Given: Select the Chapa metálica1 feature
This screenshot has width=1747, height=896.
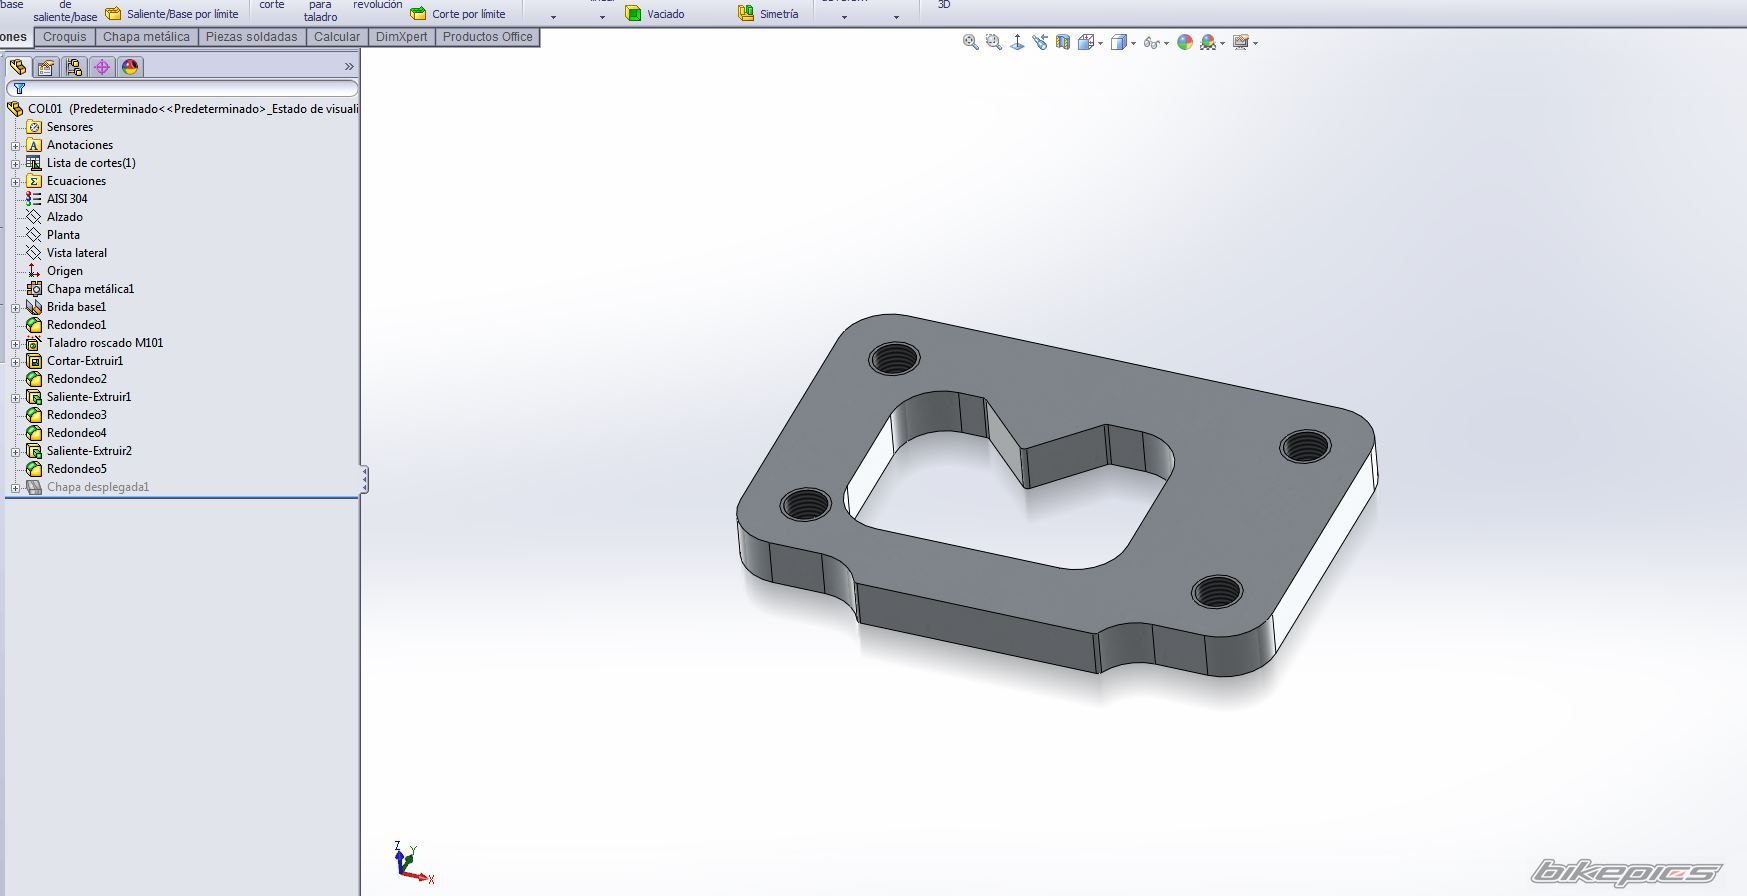Looking at the screenshot, I should (x=80, y=289).
